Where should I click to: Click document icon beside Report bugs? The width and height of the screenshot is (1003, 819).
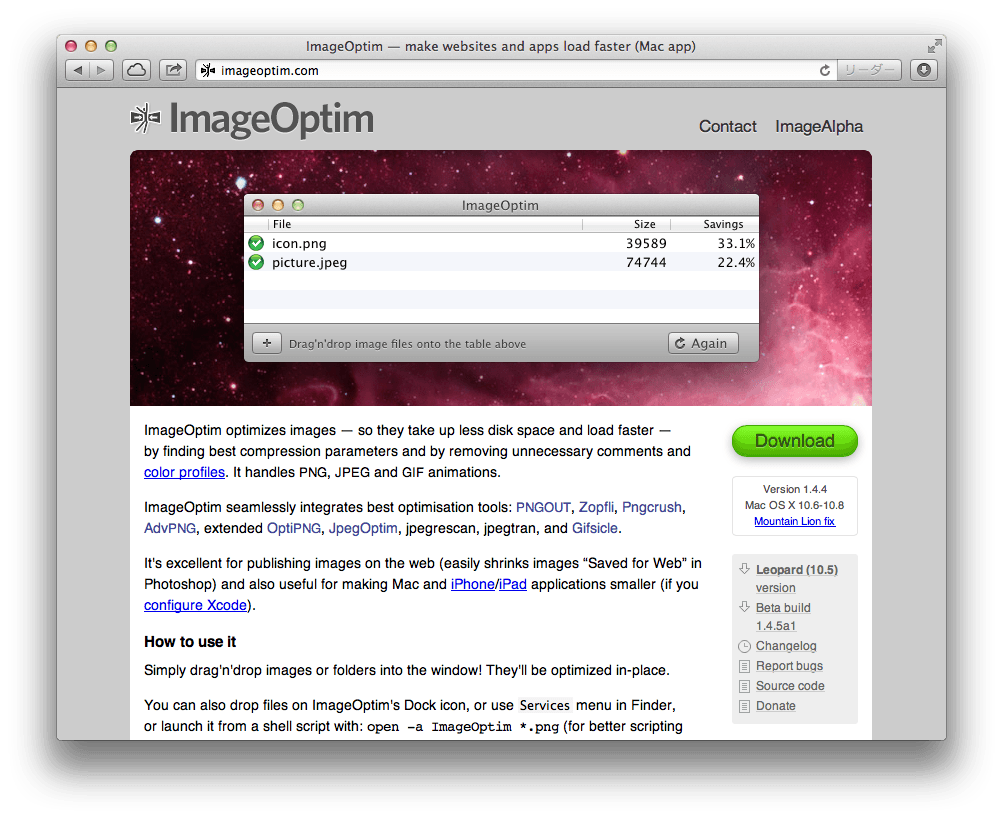744,666
